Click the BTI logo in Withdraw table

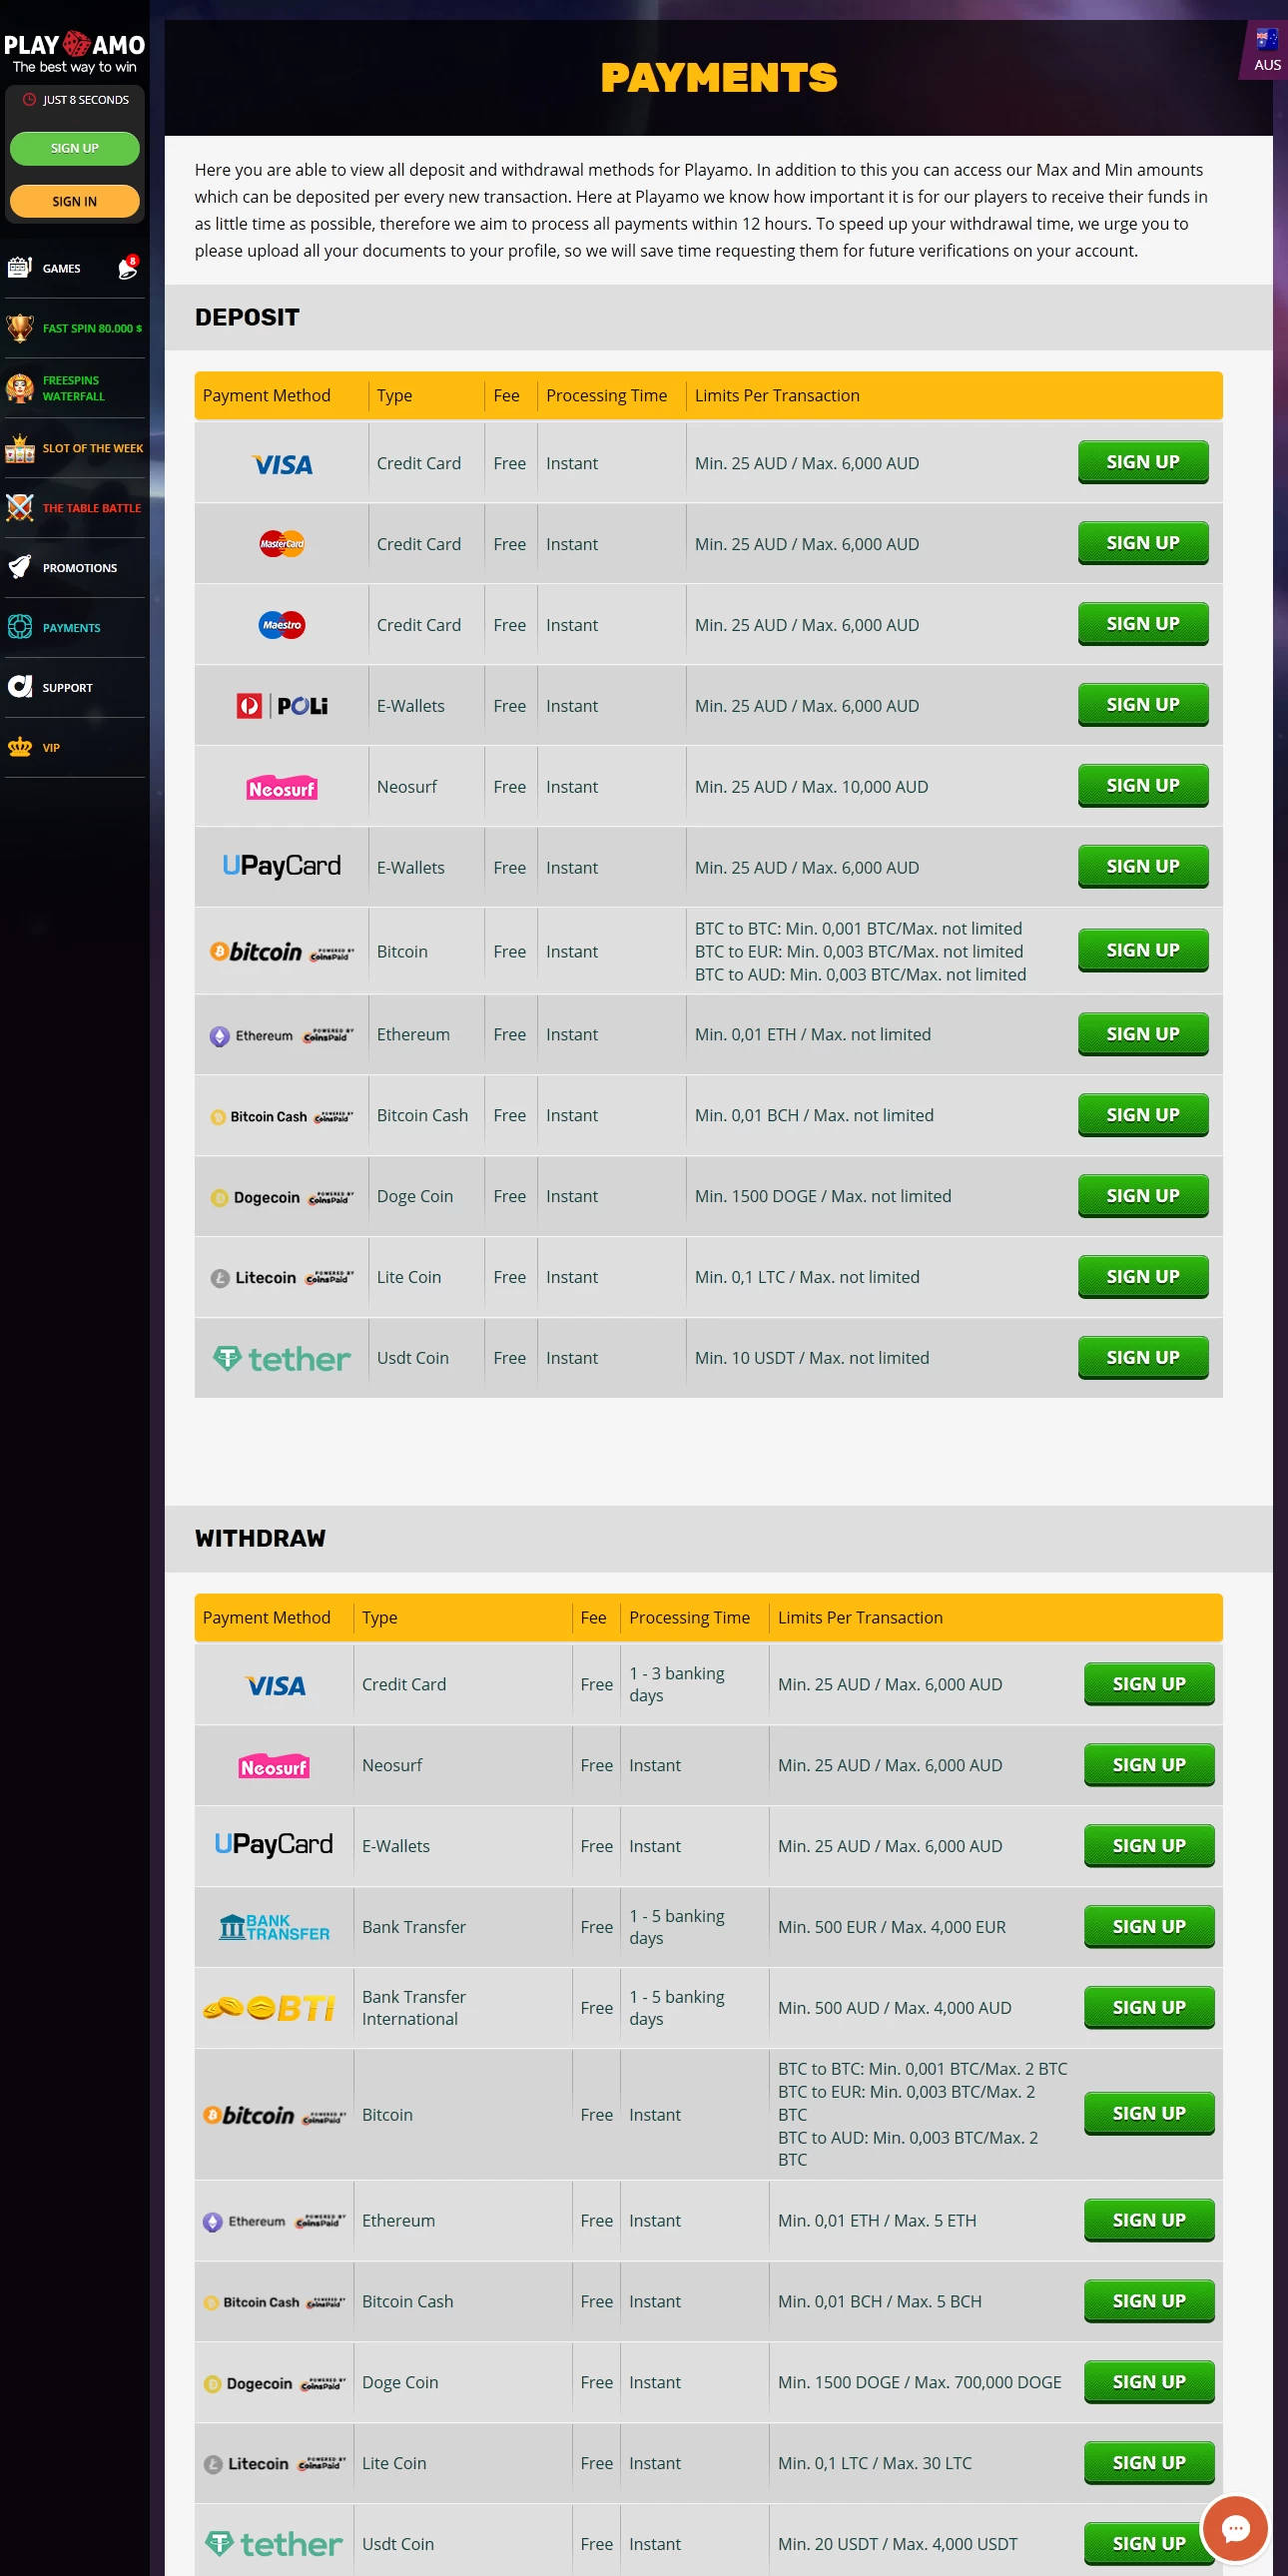pyautogui.click(x=270, y=2008)
